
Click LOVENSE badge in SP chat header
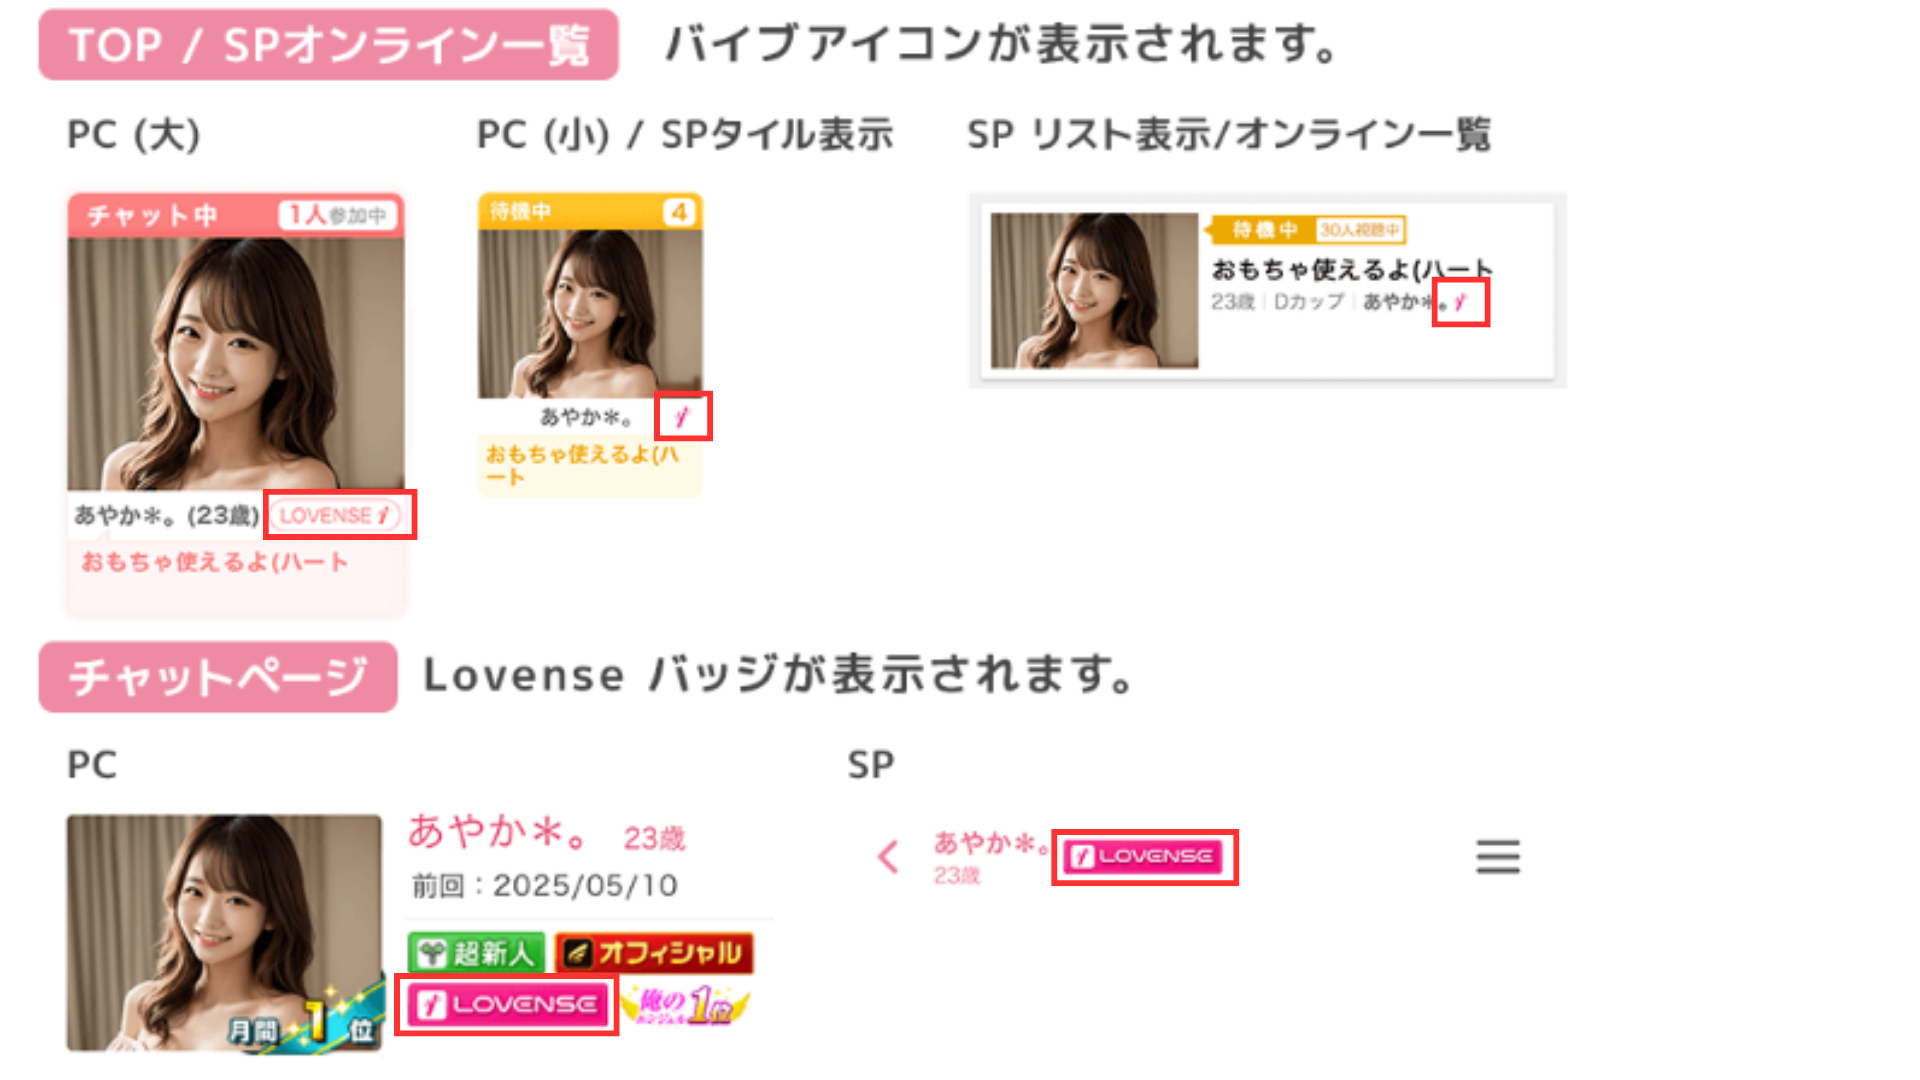1144,857
